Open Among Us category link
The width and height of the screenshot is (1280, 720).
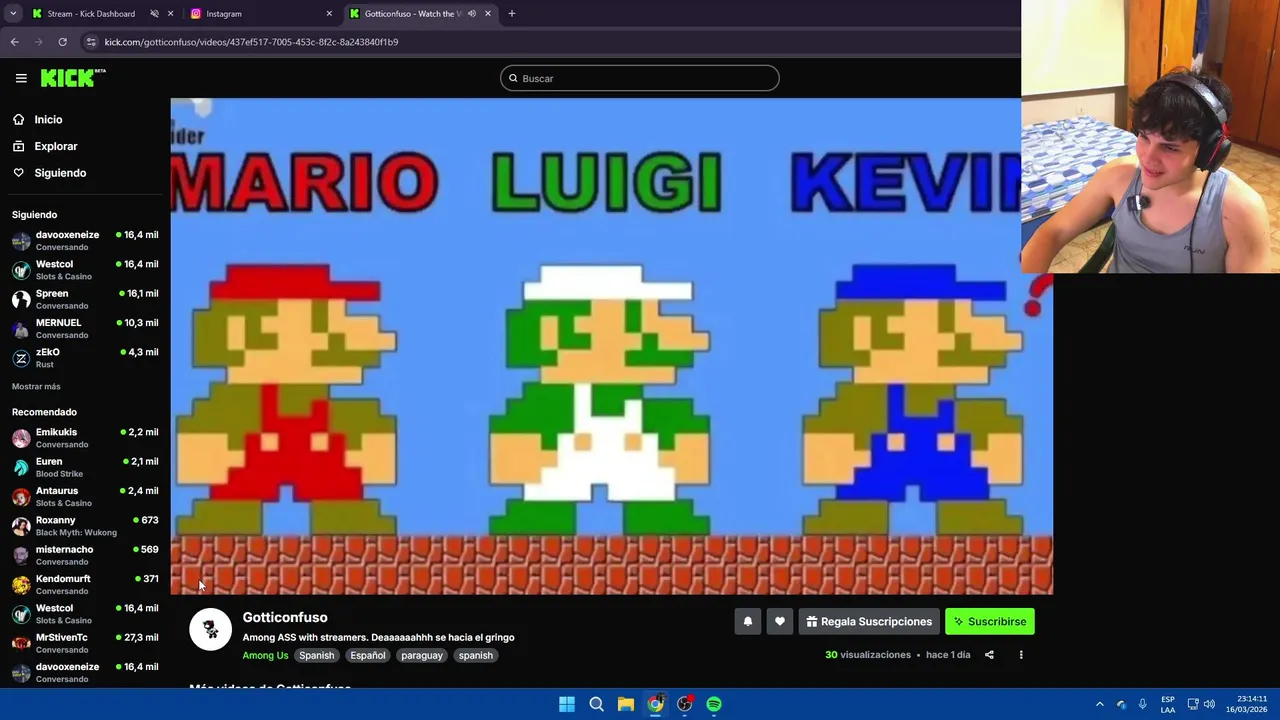click(265, 655)
